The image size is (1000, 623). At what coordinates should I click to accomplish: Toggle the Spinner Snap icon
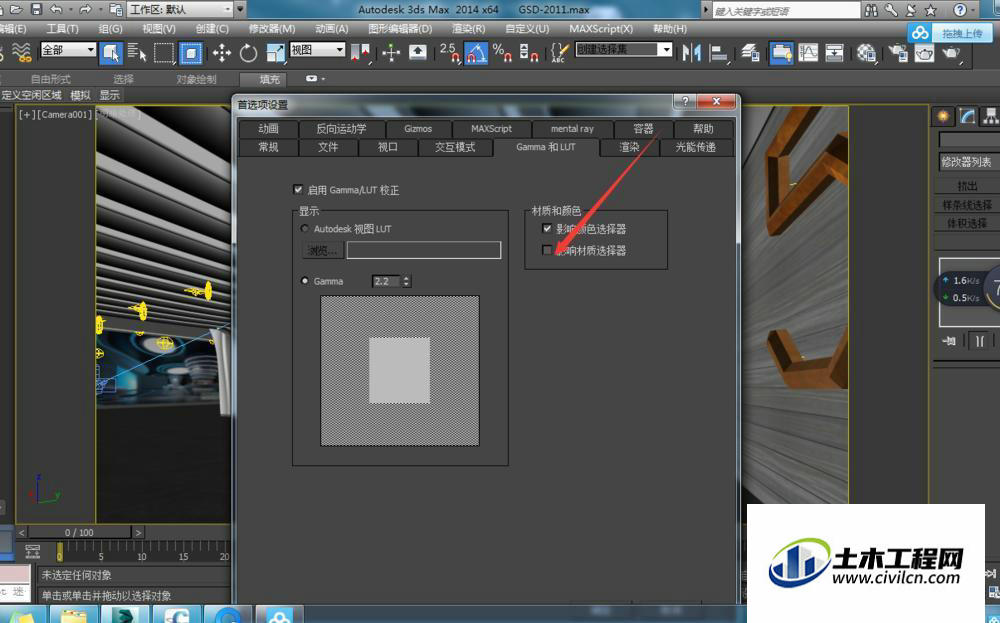click(x=529, y=53)
